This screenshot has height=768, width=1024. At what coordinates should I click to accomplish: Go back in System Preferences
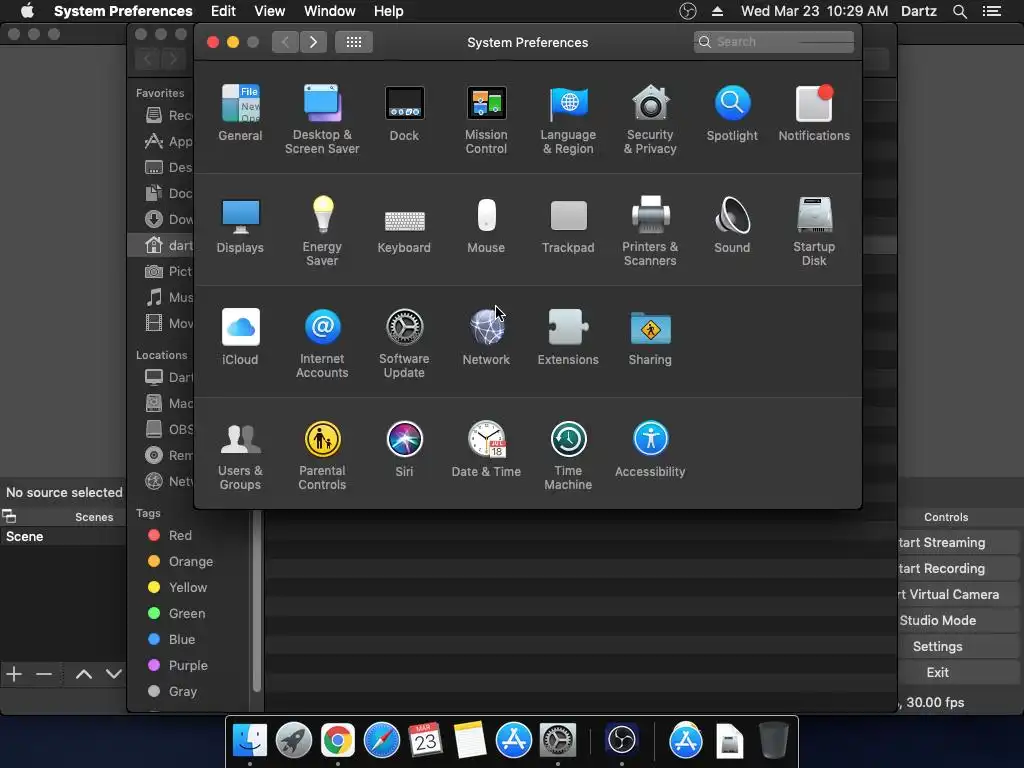tap(285, 42)
